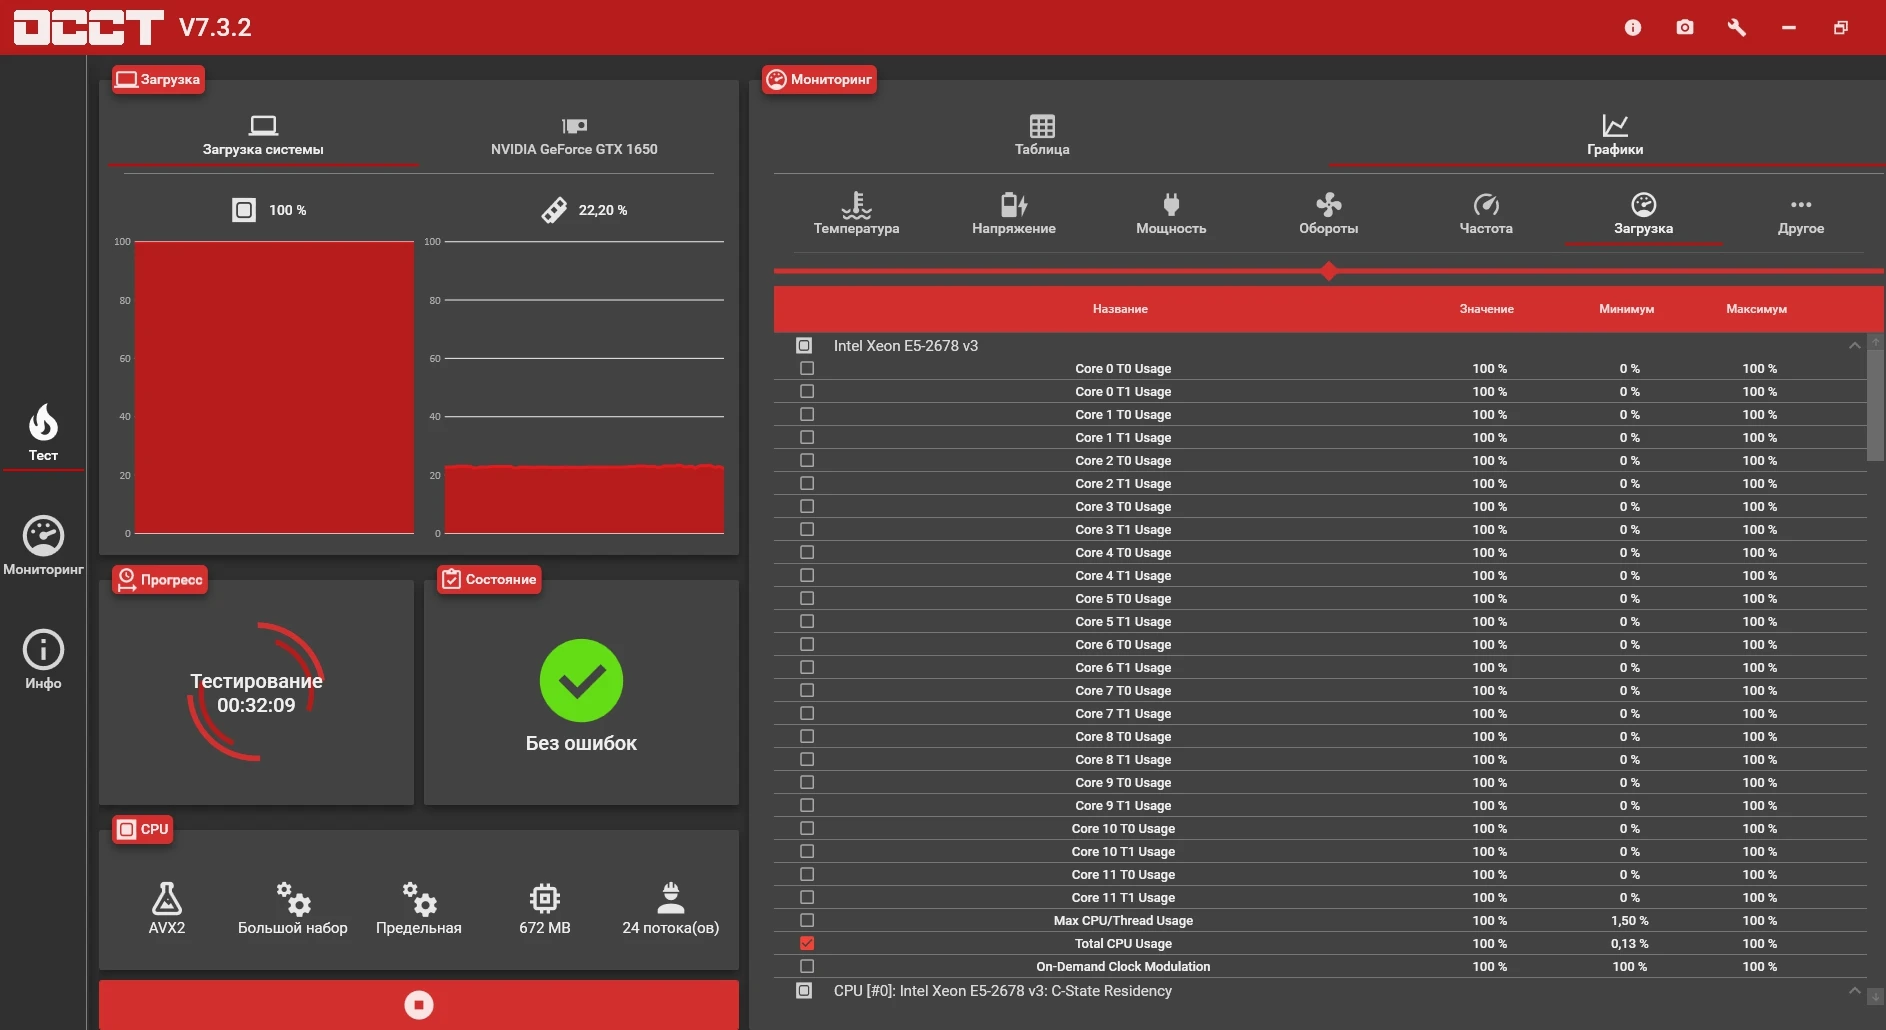Image resolution: width=1886 pixels, height=1030 pixels.
Task: Check the On-Demand Clock Modulation checkbox
Action: 807,966
